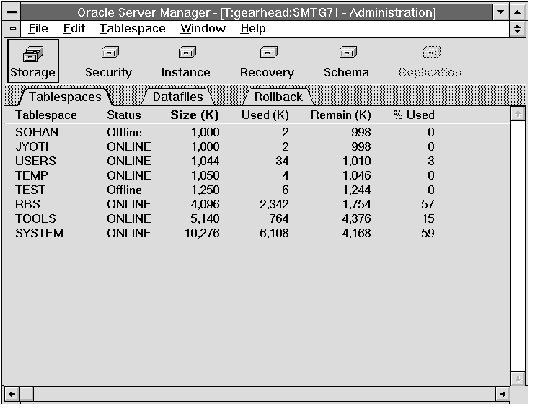Click the Size (K) column header
The width and height of the screenshot is (536, 409).
click(195, 115)
